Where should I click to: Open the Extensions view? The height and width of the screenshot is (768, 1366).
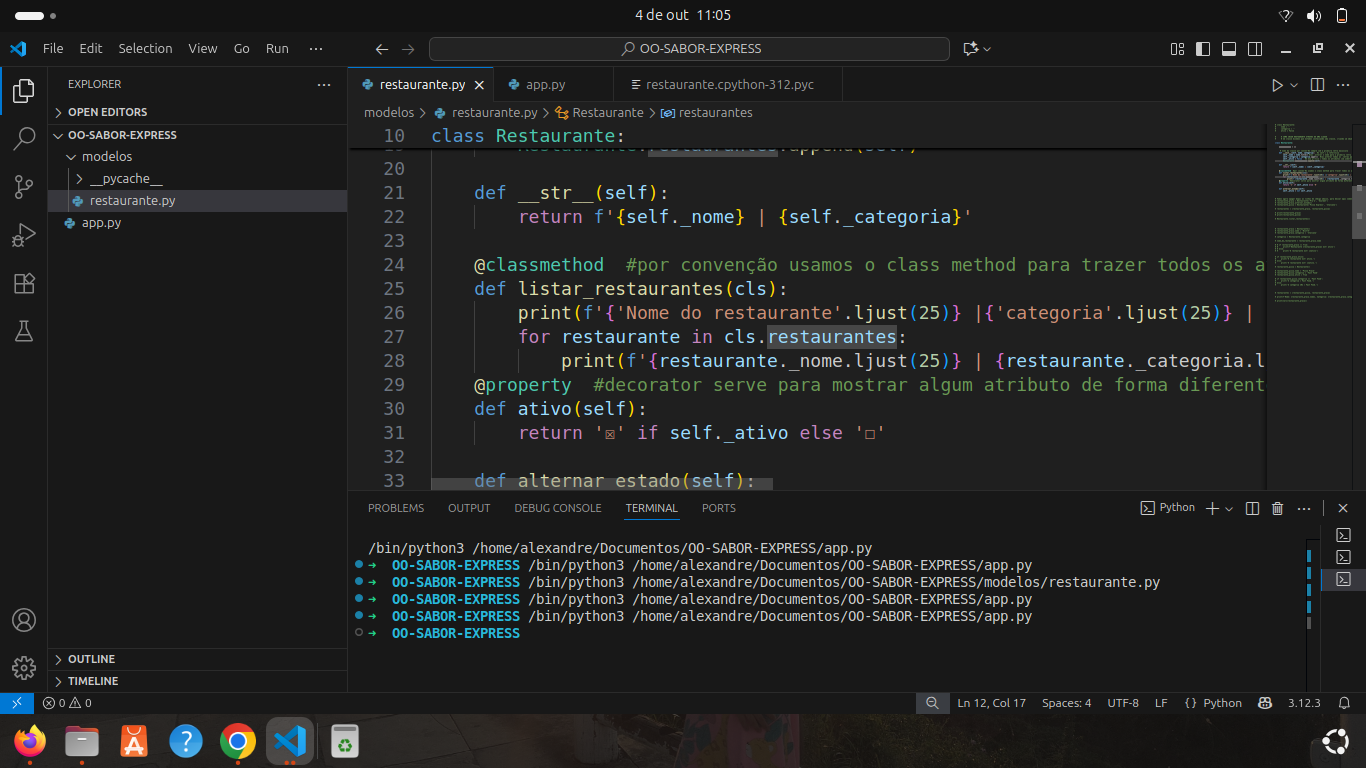[x=24, y=283]
